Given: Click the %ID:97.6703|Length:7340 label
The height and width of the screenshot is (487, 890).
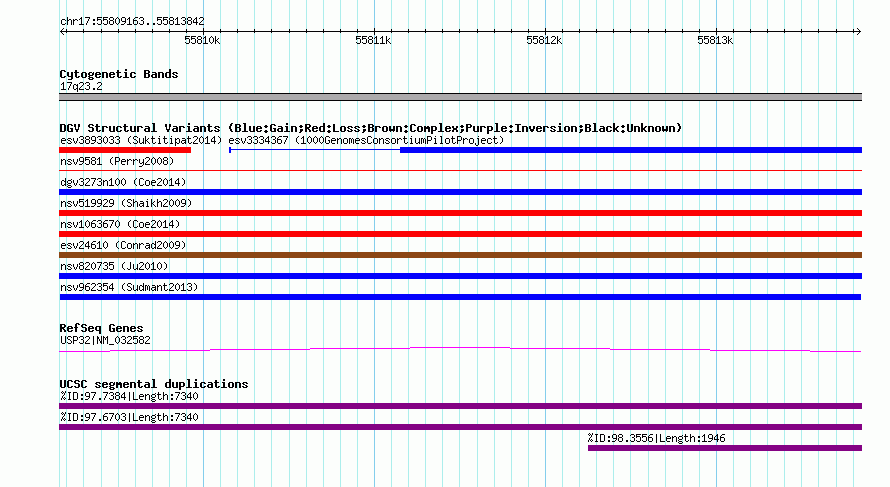Looking at the screenshot, I should coord(129,417).
